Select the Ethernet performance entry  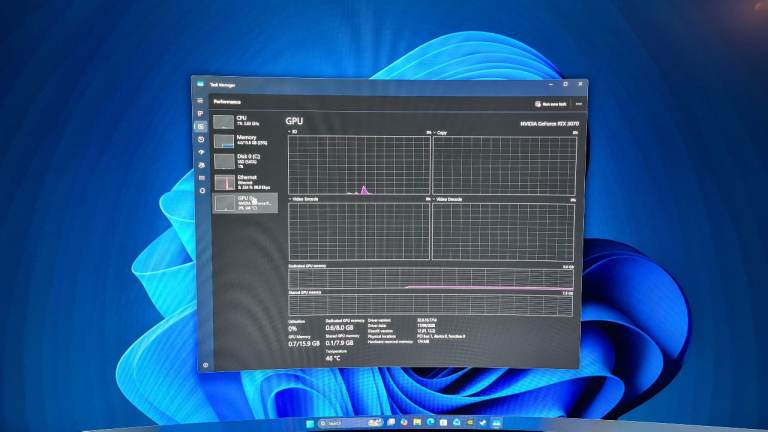[245, 182]
